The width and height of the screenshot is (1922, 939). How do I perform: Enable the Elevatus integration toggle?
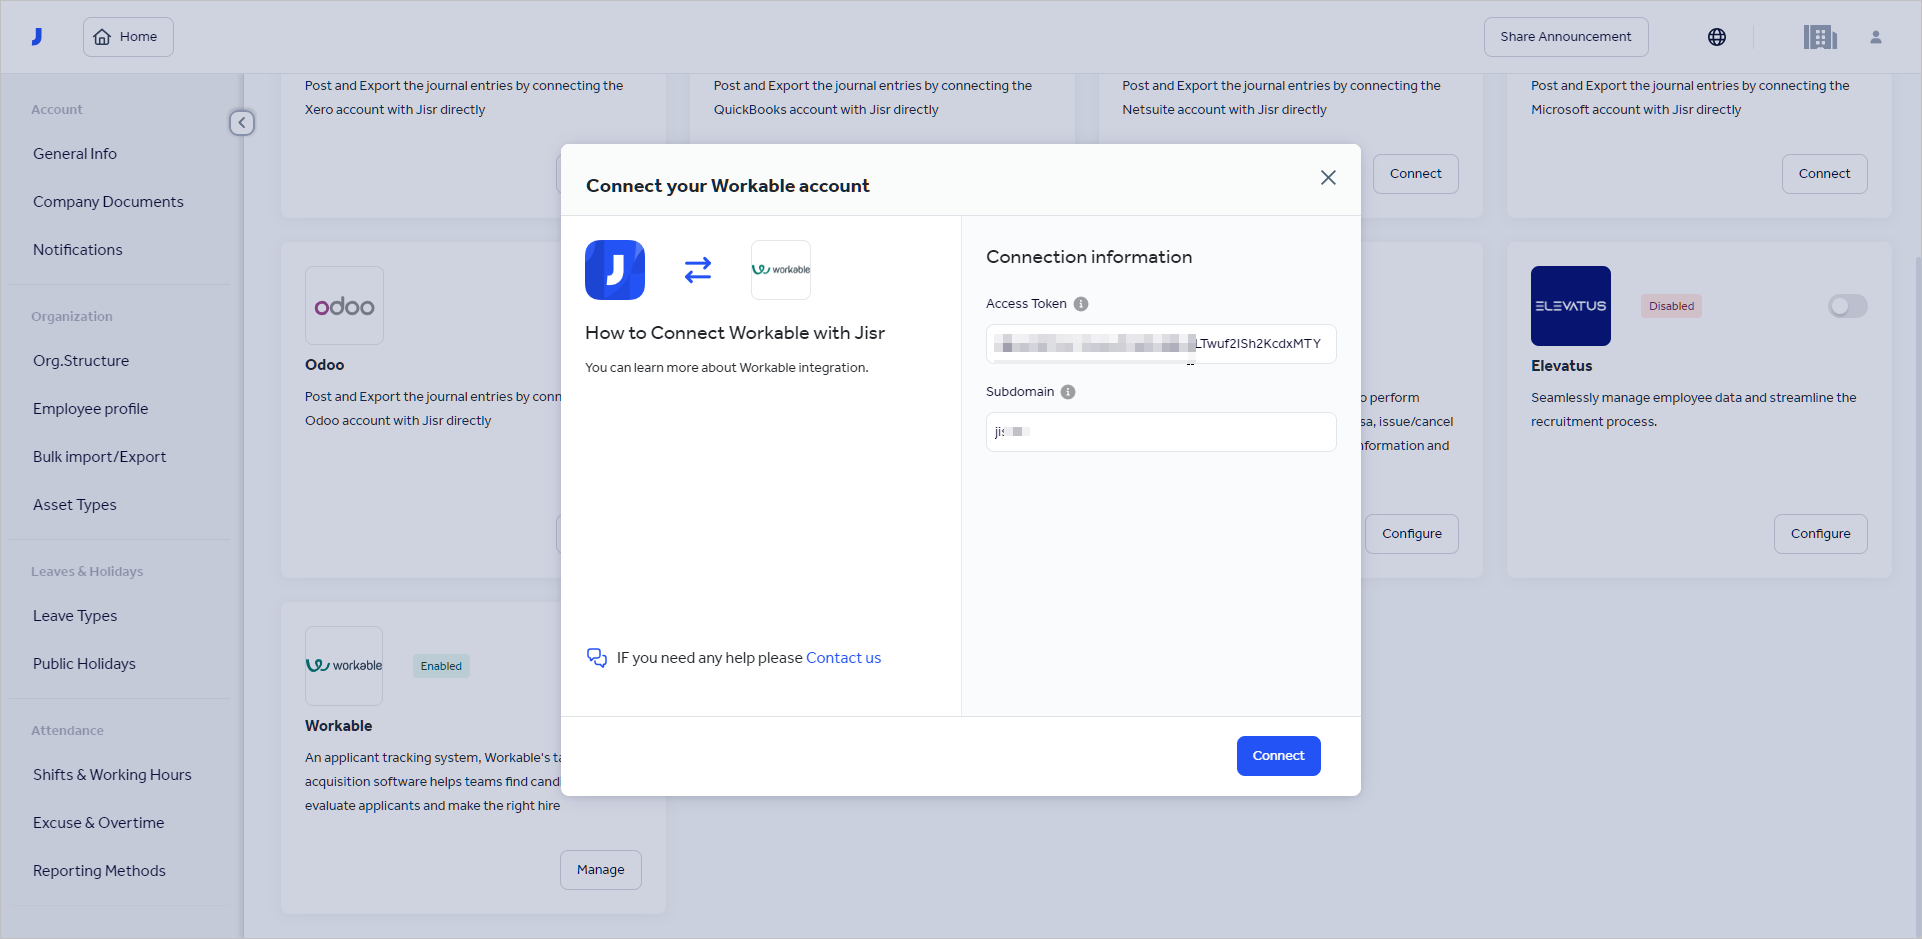(x=1847, y=306)
